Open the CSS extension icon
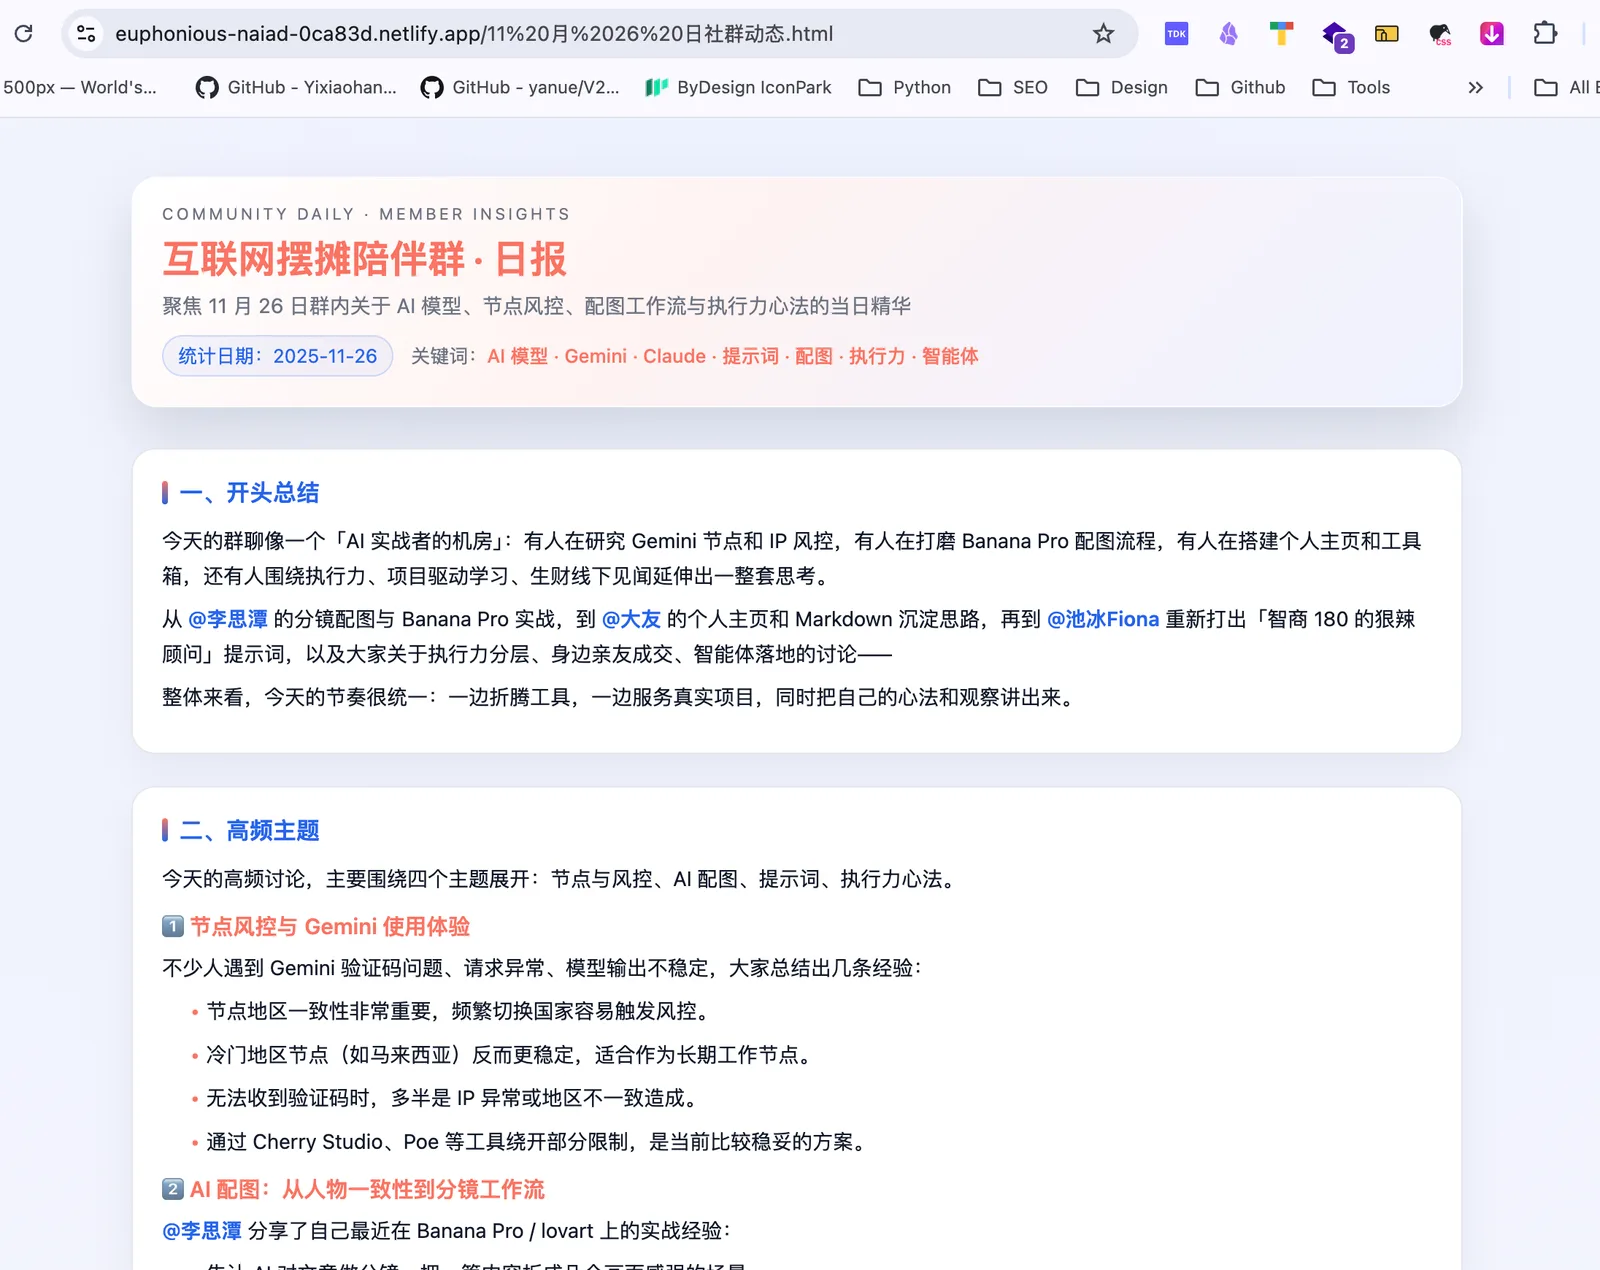 pyautogui.click(x=1440, y=34)
